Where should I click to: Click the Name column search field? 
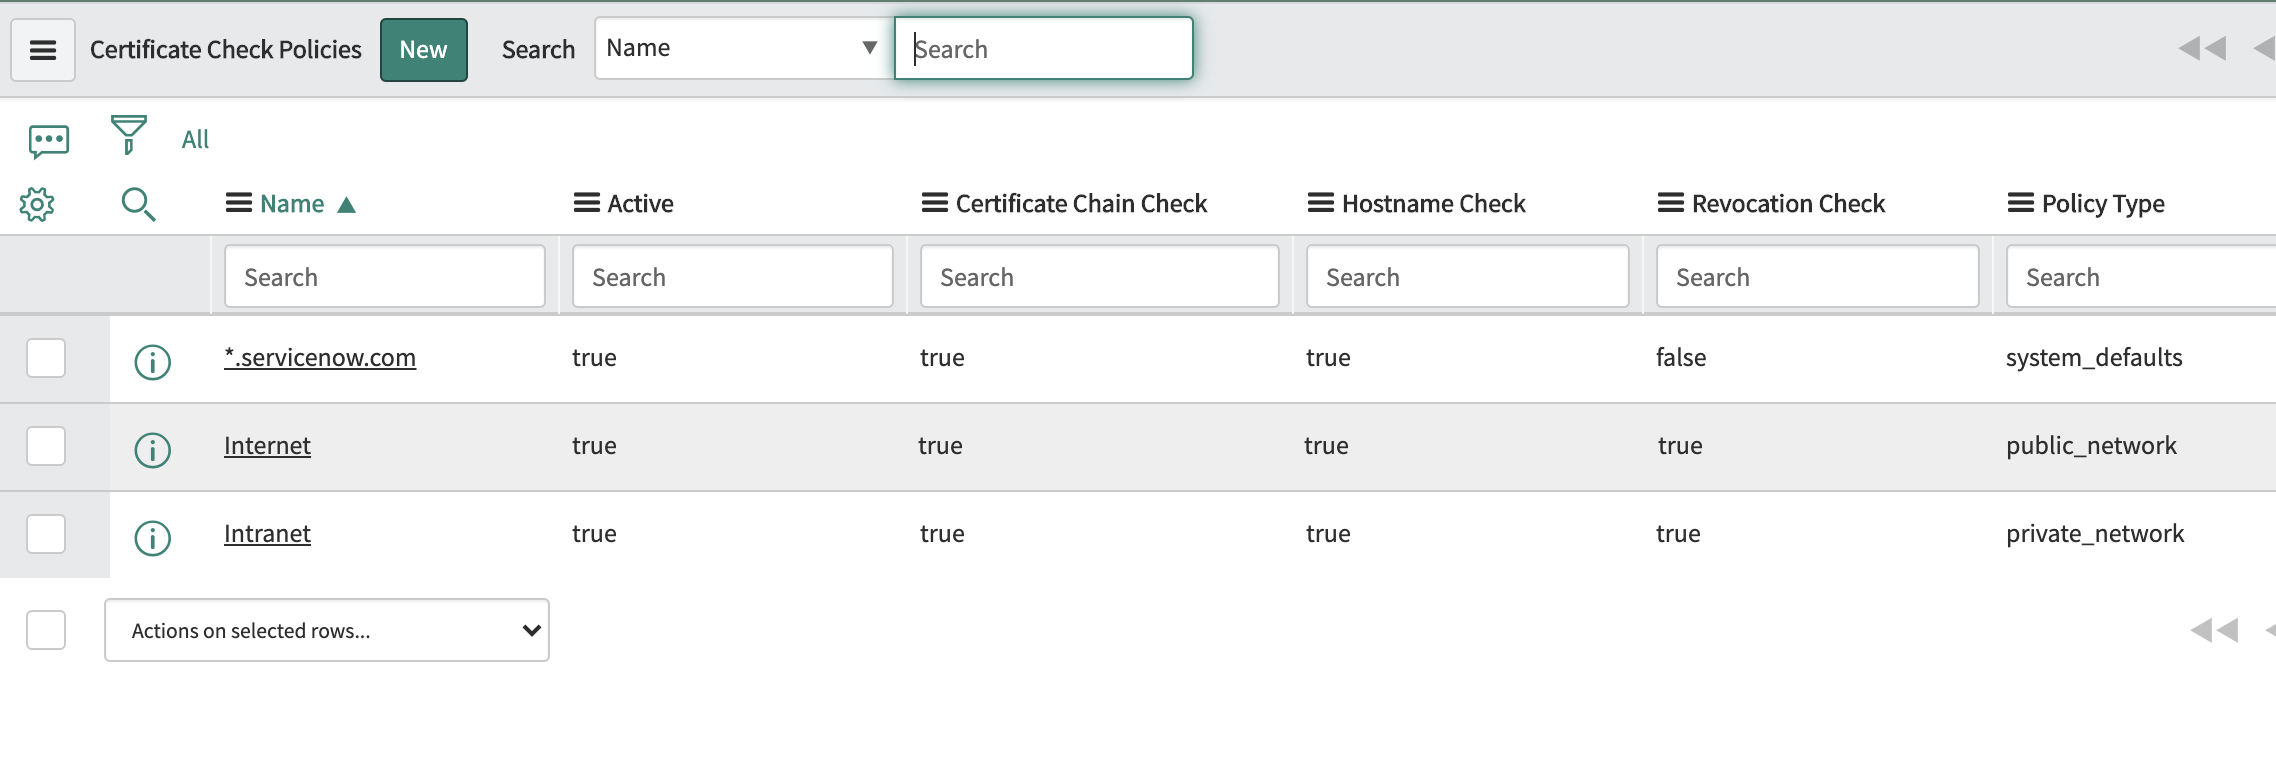point(385,276)
